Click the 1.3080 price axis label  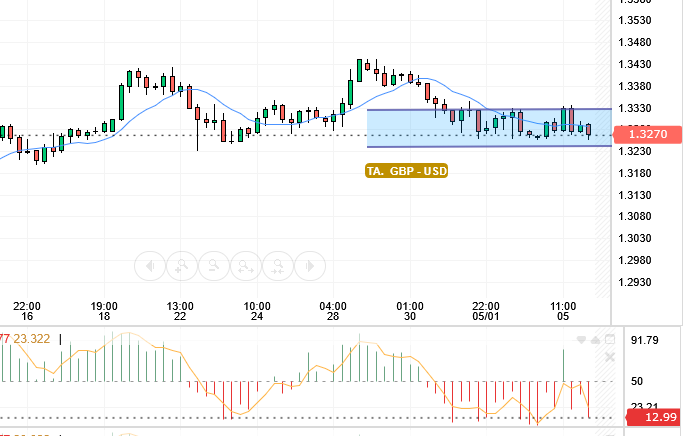click(635, 216)
